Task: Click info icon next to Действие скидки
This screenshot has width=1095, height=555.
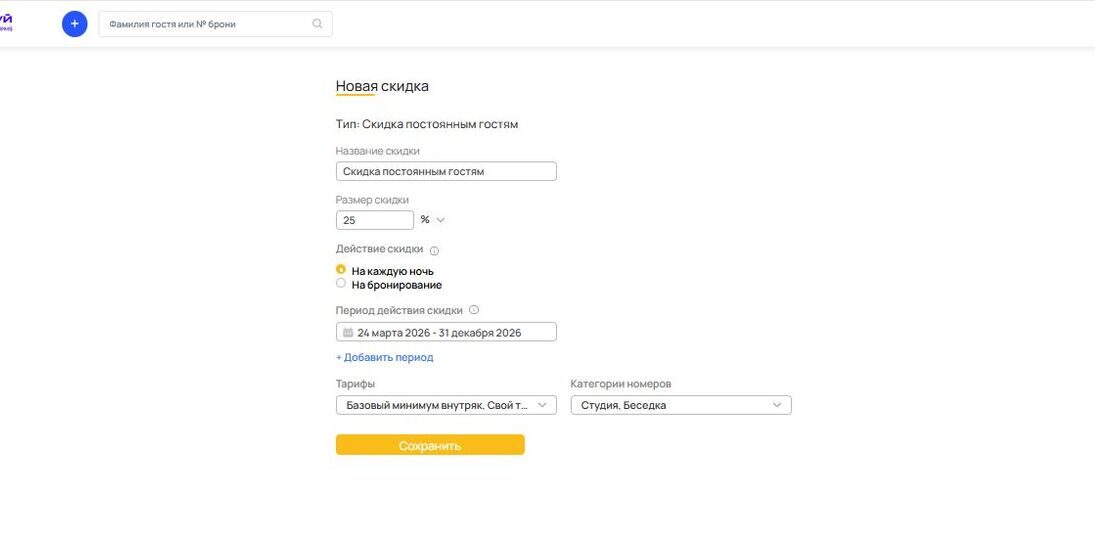Action: click(x=434, y=251)
